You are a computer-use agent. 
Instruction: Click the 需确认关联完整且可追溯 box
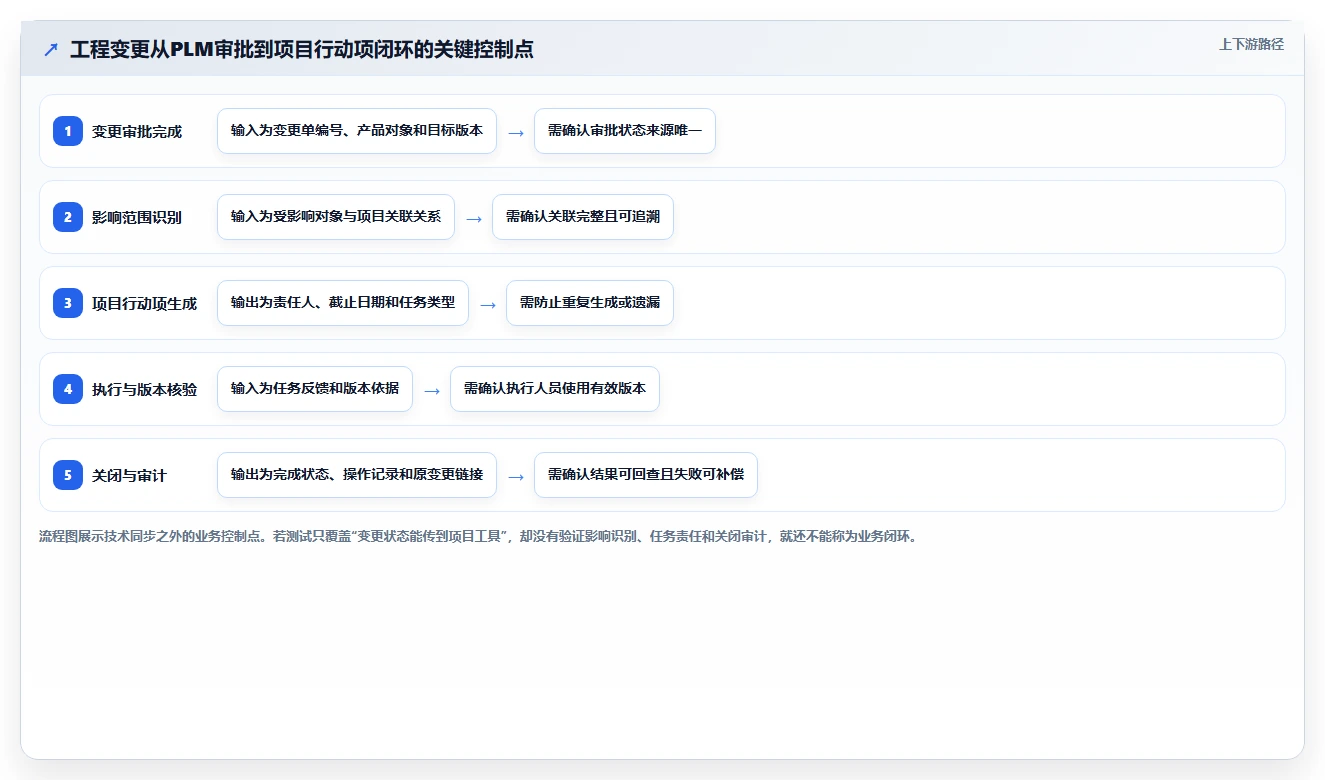point(583,217)
